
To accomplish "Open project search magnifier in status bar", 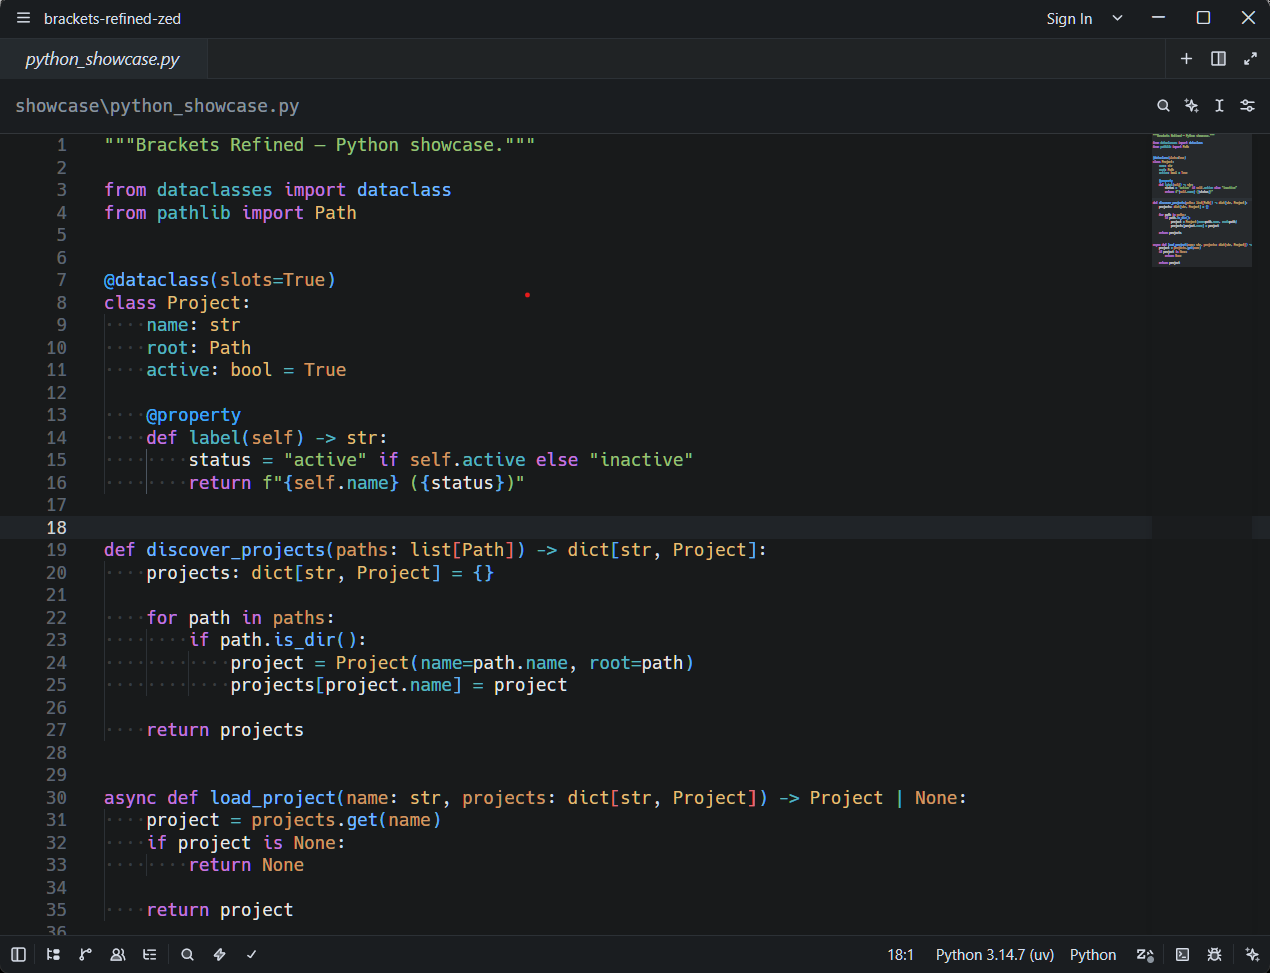I will point(187,954).
